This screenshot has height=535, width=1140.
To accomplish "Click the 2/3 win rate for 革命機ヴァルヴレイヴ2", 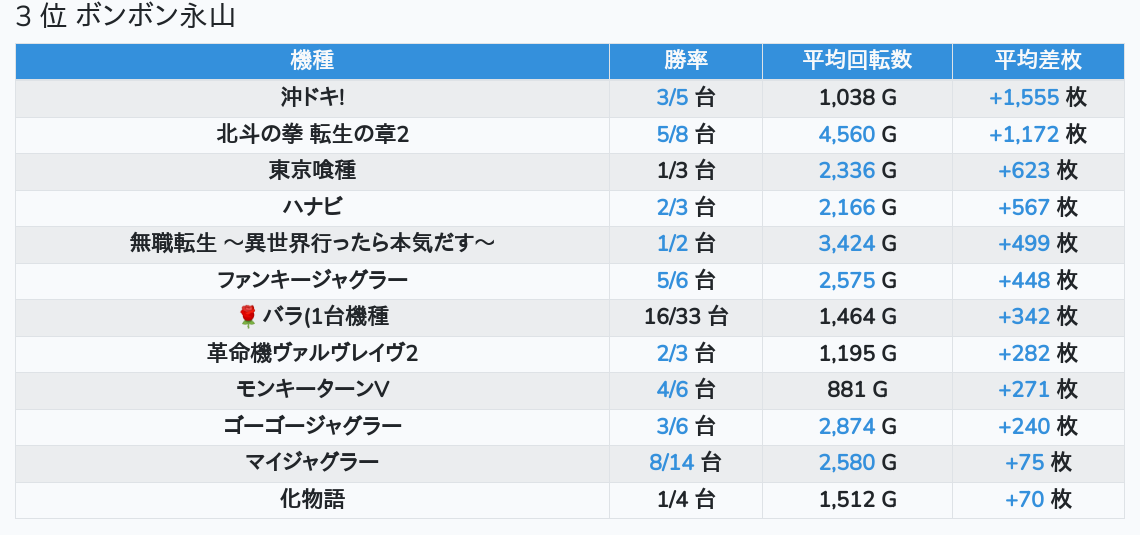I will 673,353.
